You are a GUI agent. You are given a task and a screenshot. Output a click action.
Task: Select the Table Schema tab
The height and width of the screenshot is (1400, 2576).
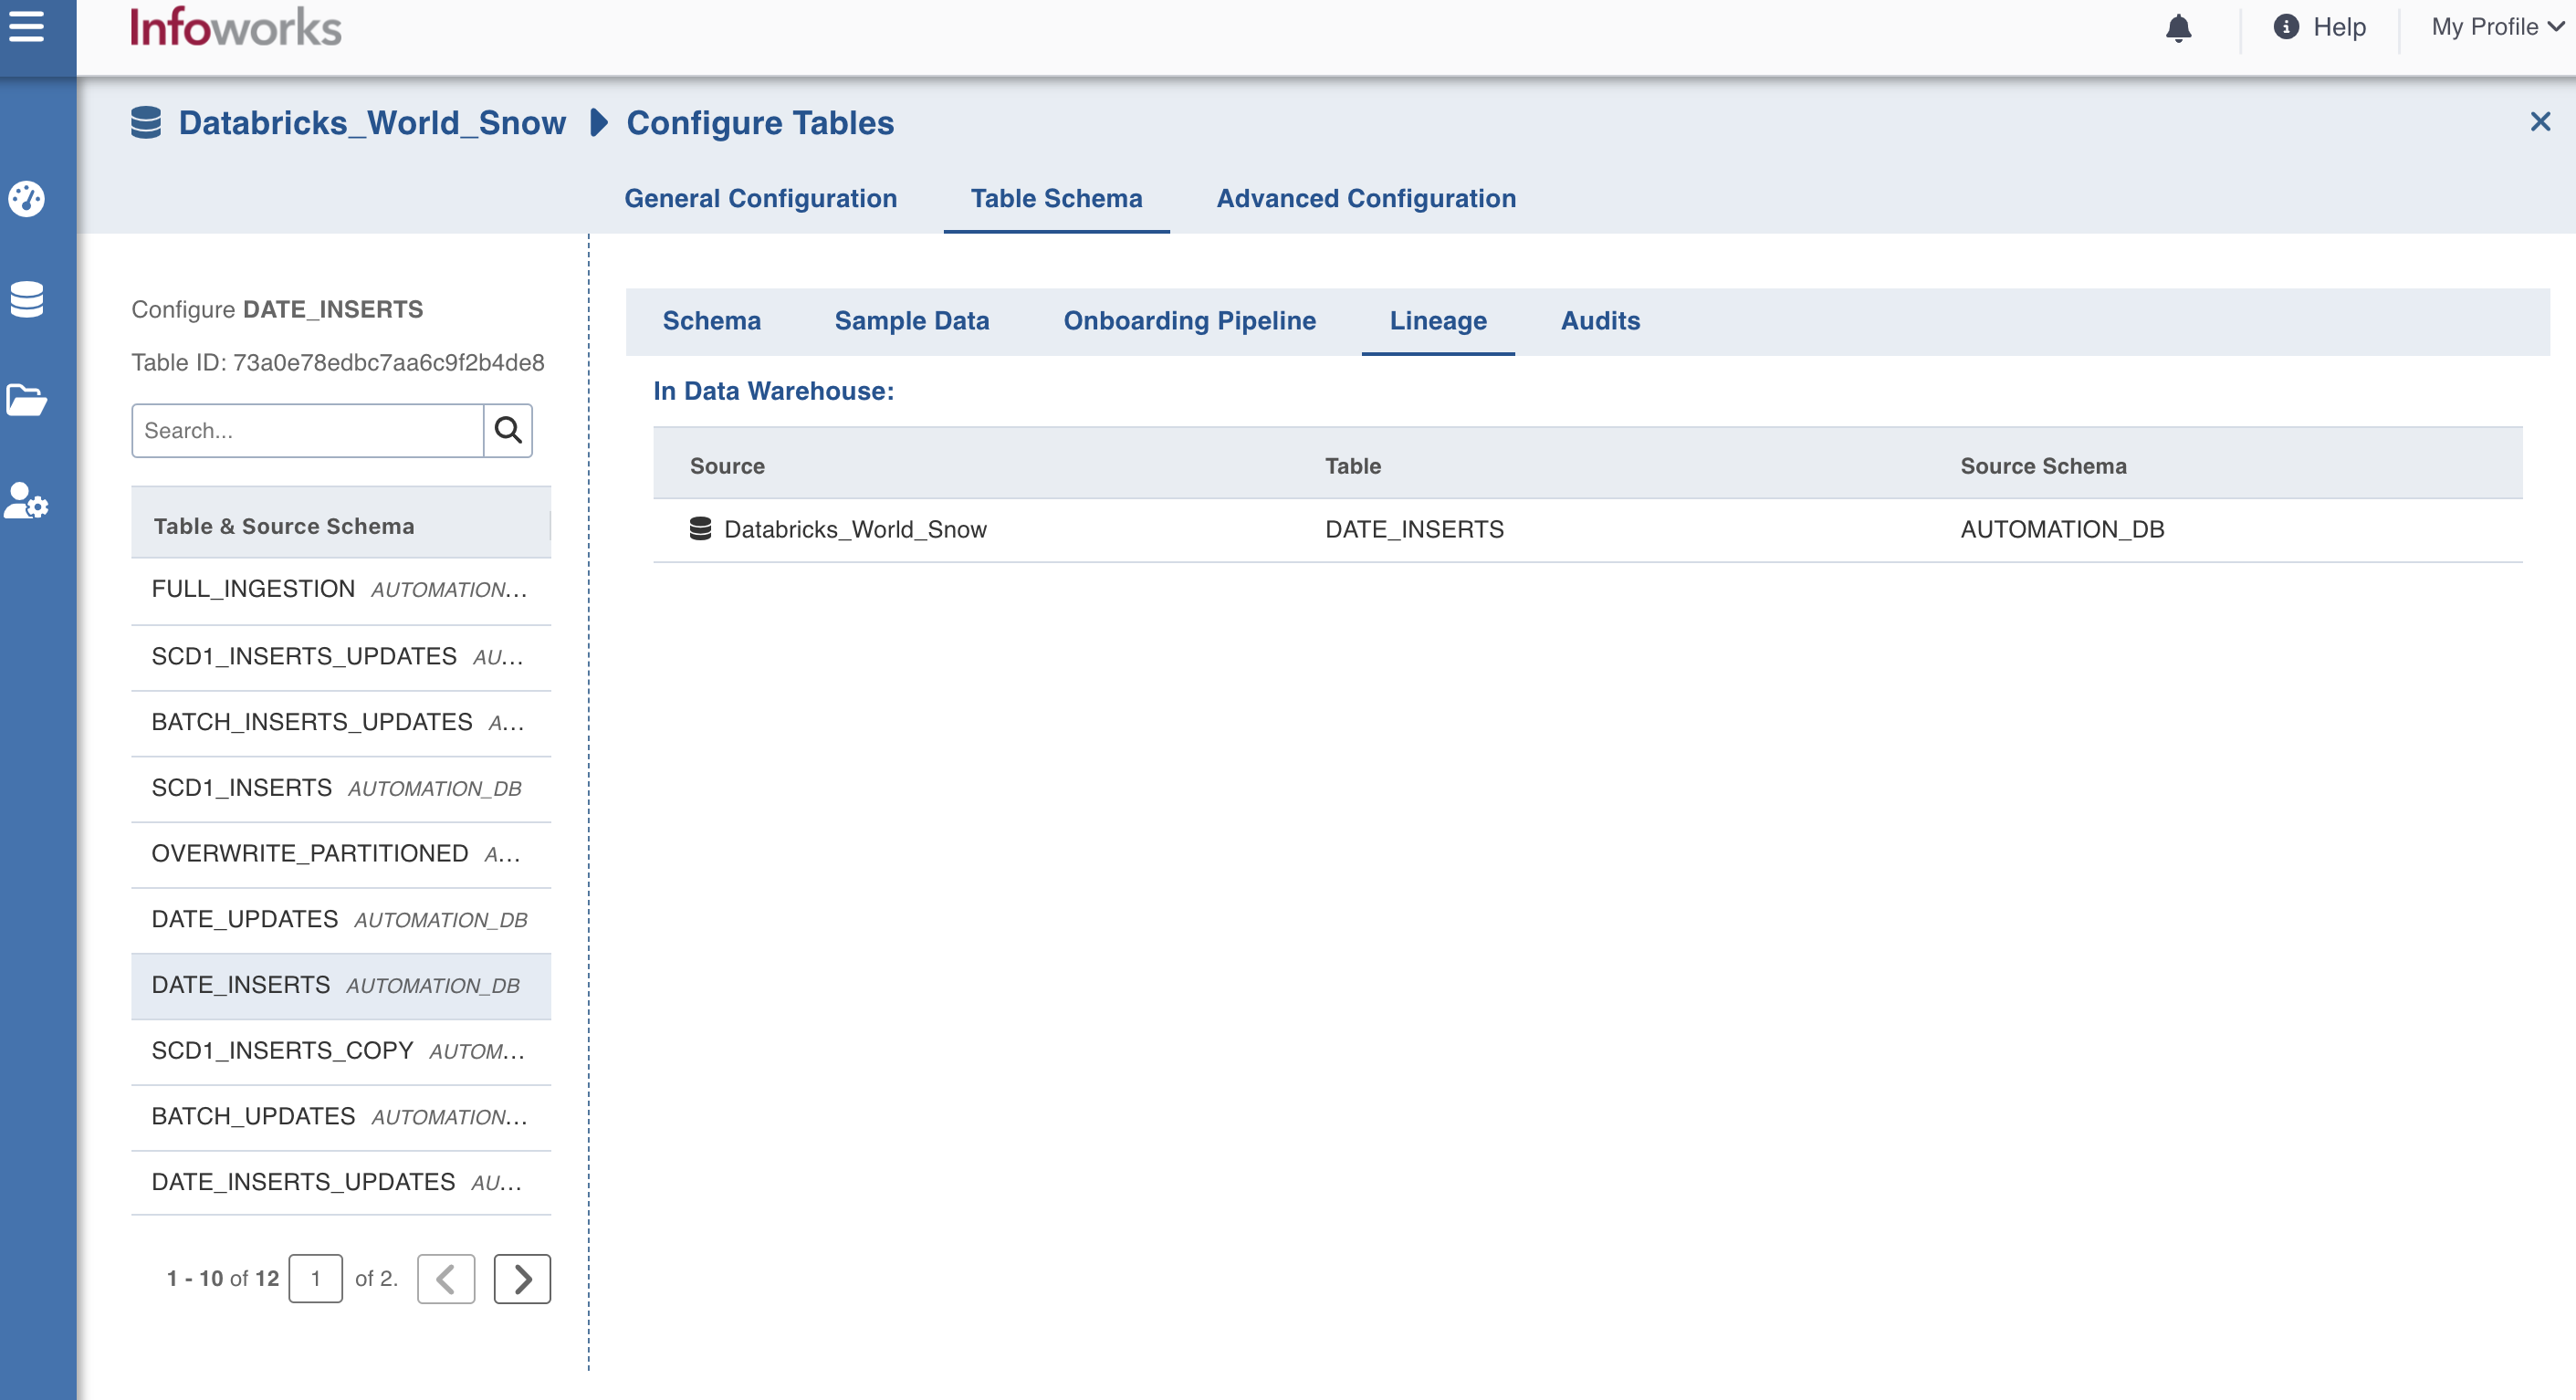tap(1056, 198)
